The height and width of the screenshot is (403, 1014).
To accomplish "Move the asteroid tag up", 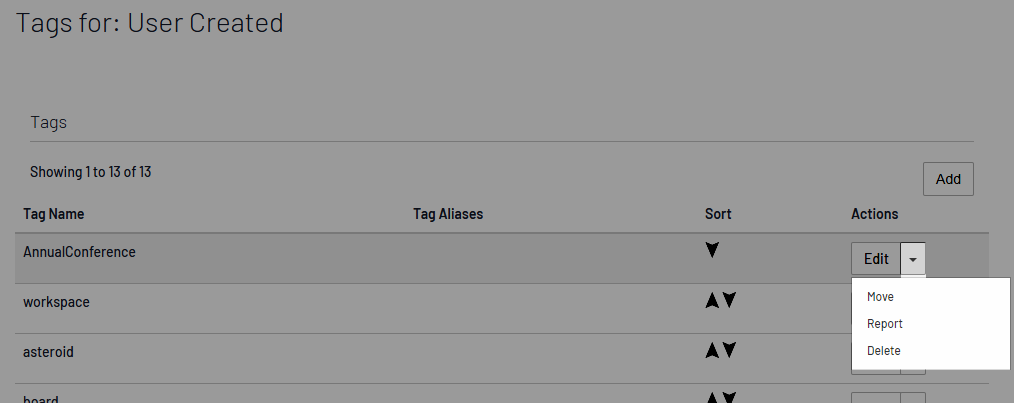I will point(712,350).
